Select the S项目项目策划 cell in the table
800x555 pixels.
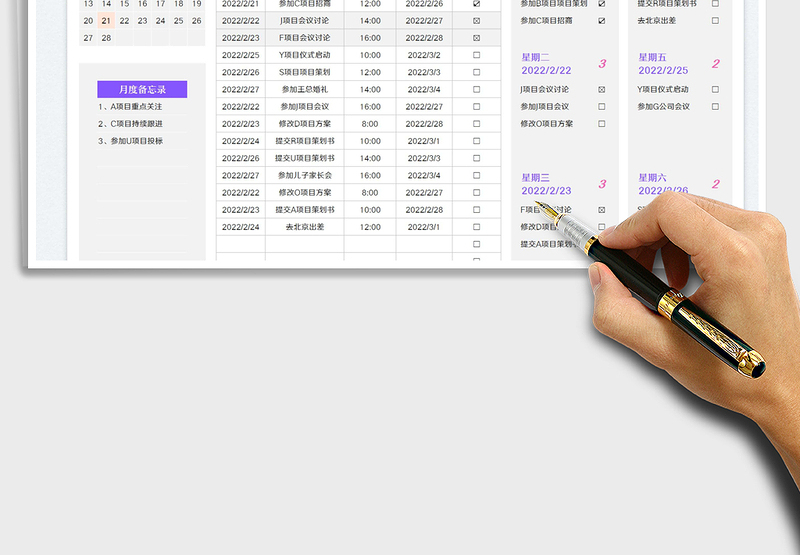(305, 72)
